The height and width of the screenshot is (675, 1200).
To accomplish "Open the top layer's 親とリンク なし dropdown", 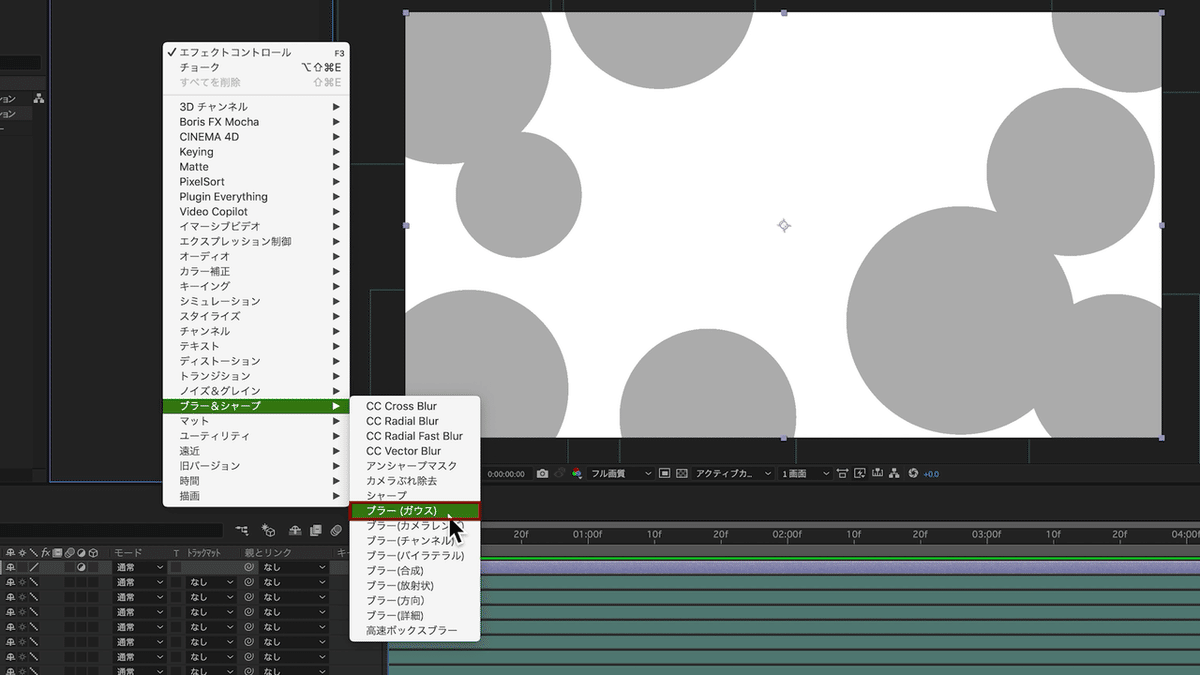I will (x=294, y=567).
